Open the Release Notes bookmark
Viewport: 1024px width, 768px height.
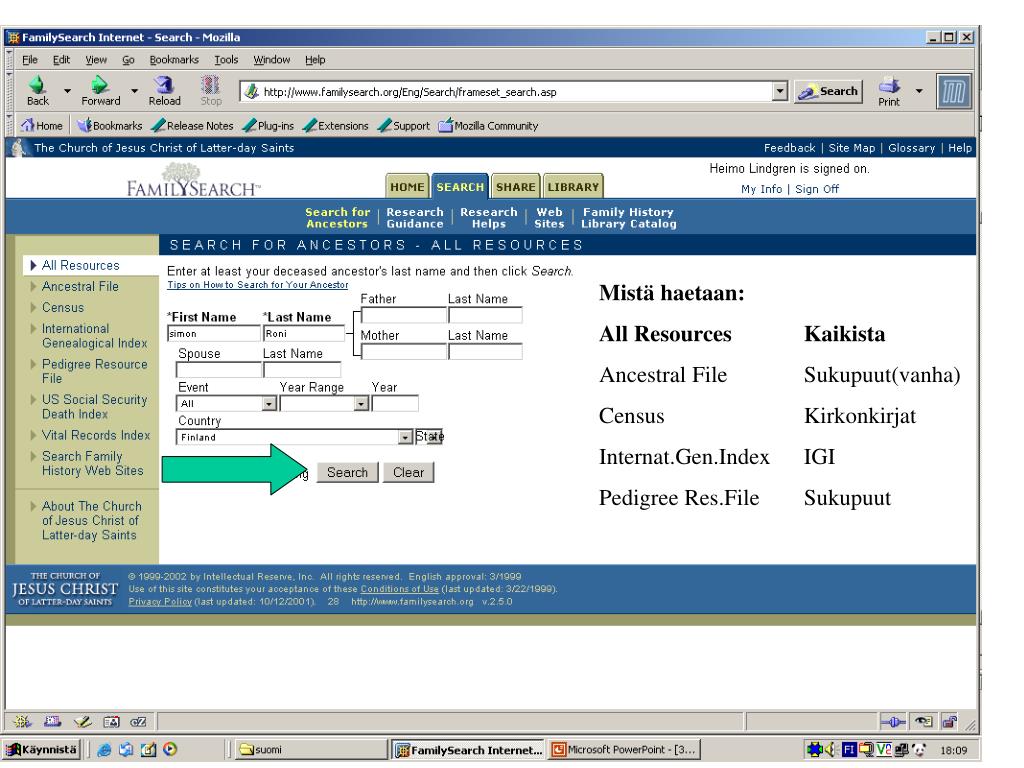coord(192,125)
